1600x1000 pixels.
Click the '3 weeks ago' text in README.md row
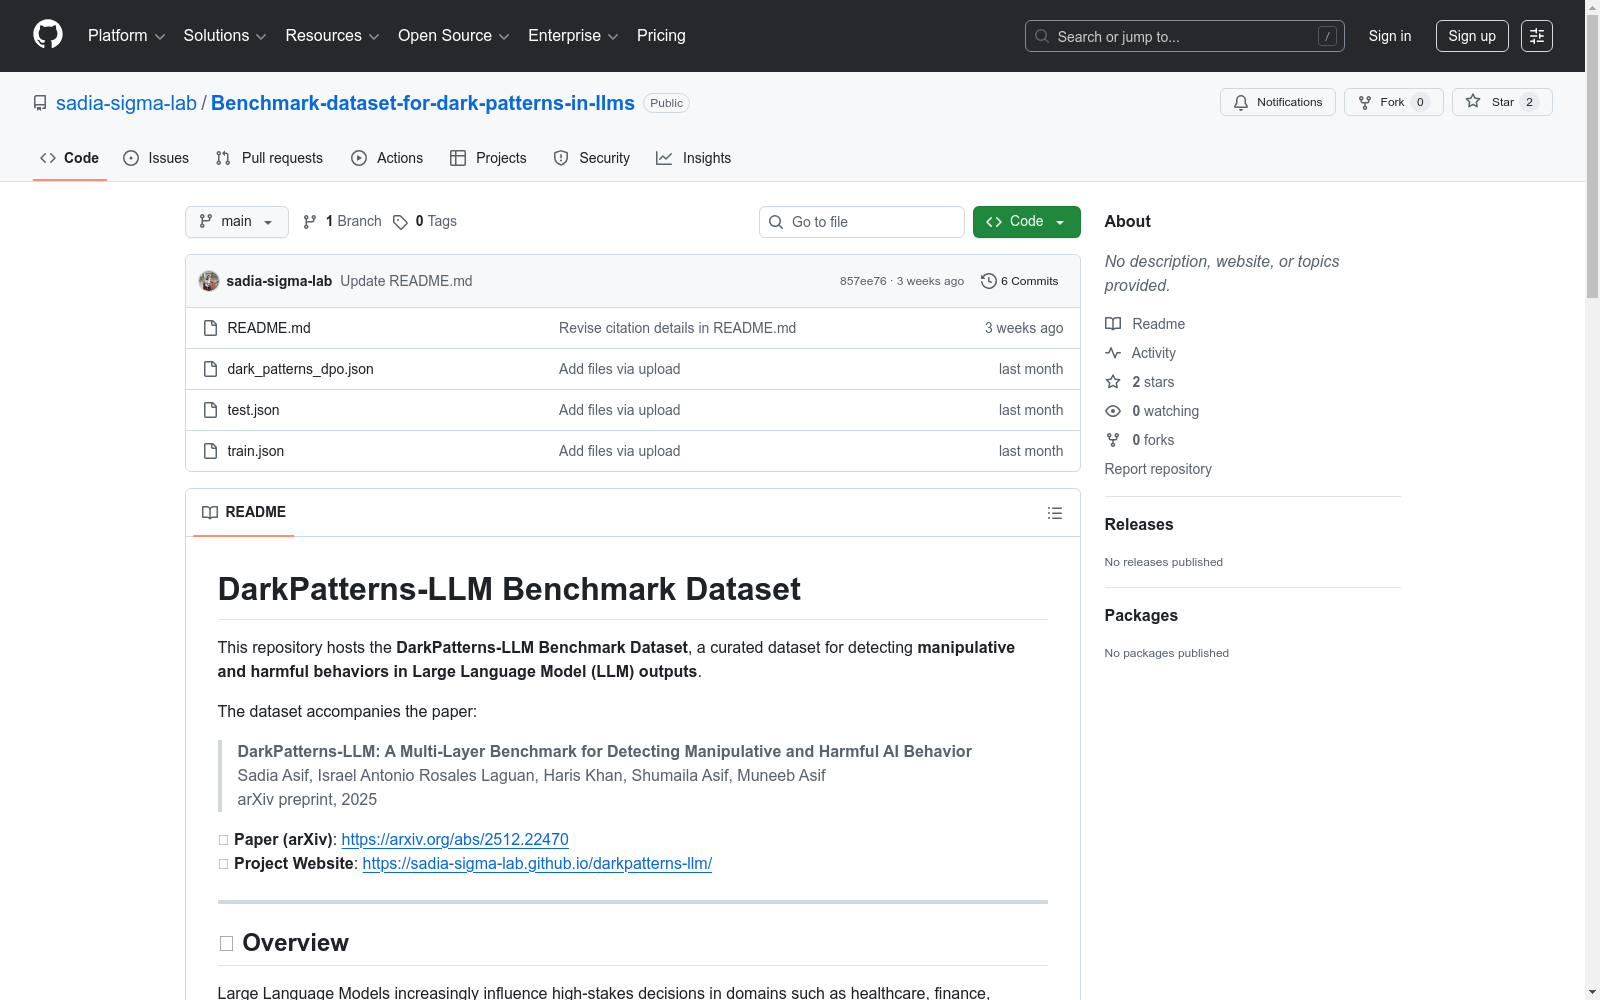coord(1024,328)
